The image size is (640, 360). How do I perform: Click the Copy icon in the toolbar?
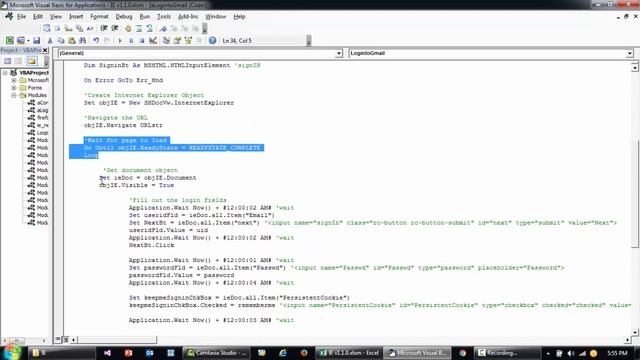click(61, 40)
